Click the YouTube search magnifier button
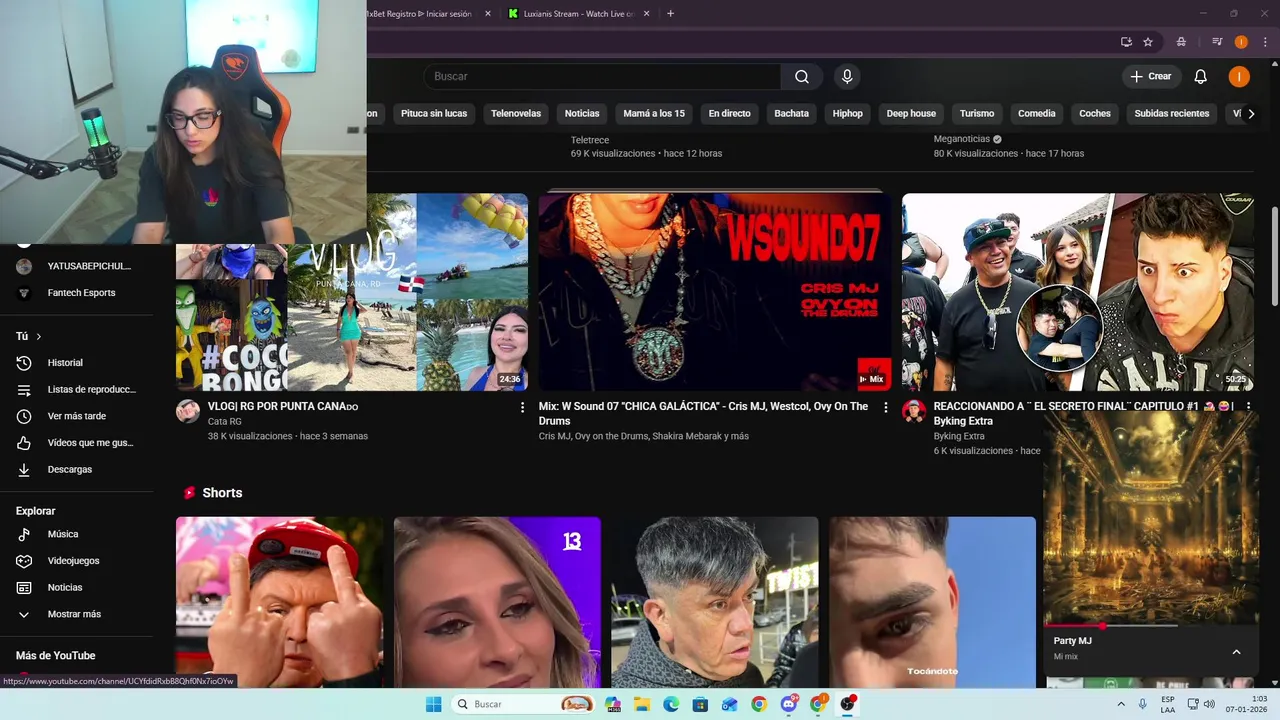The image size is (1280, 720). click(x=801, y=77)
